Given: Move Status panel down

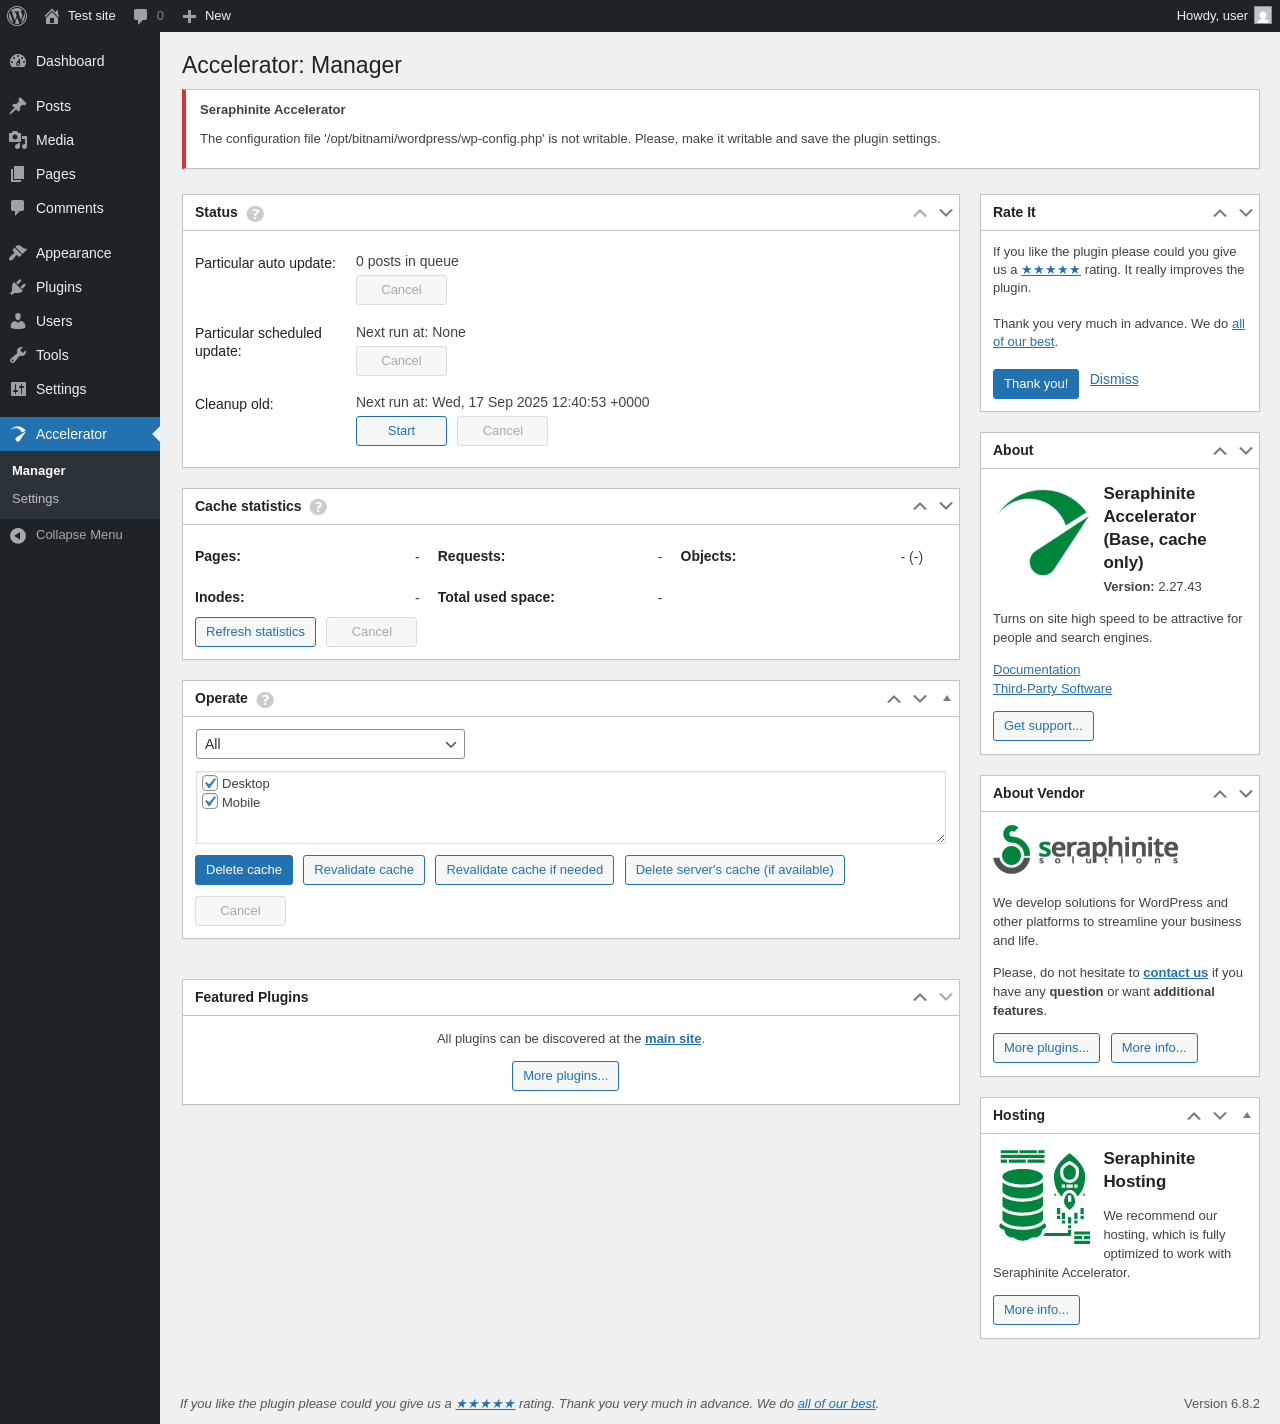Looking at the screenshot, I should tap(946, 213).
